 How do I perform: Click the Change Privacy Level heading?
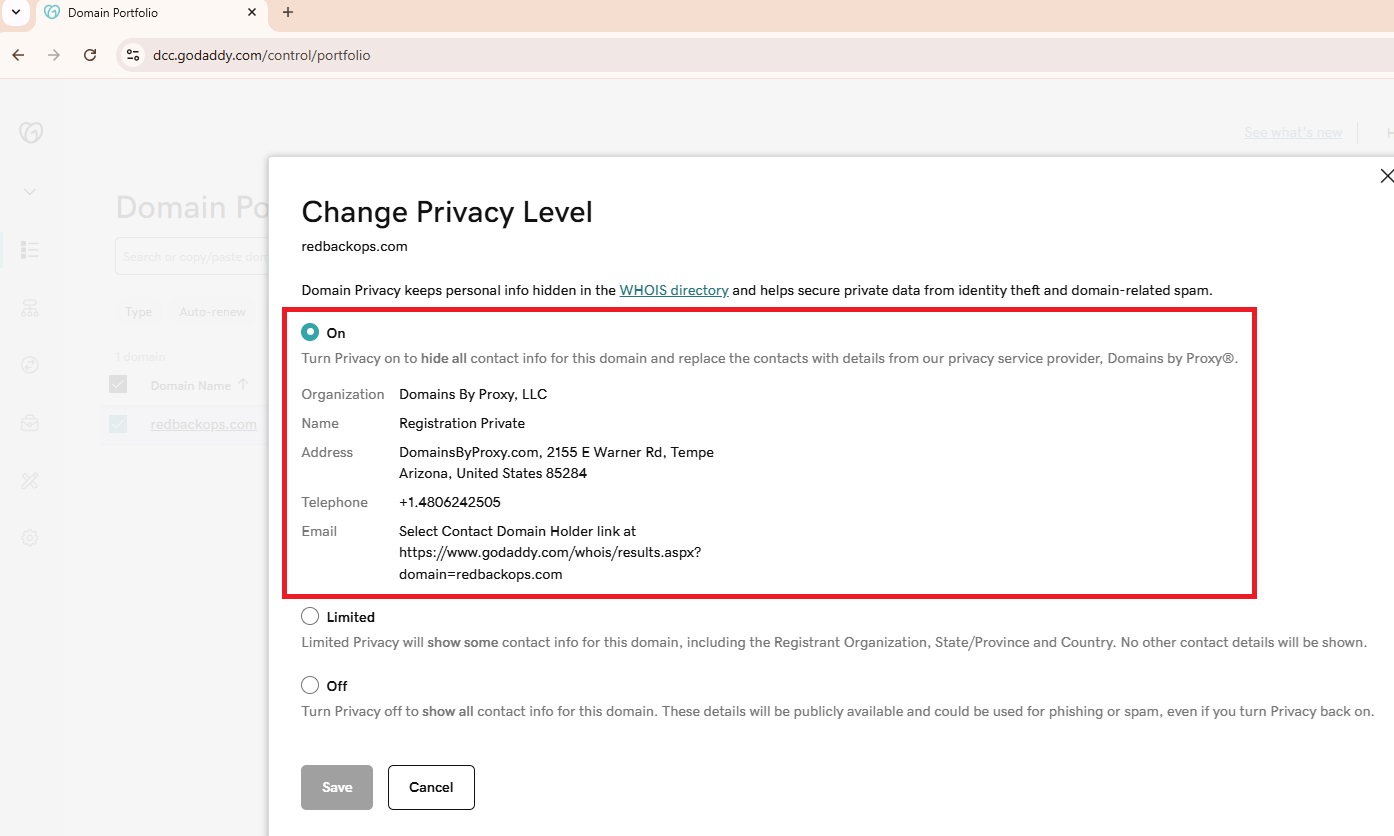pos(447,212)
